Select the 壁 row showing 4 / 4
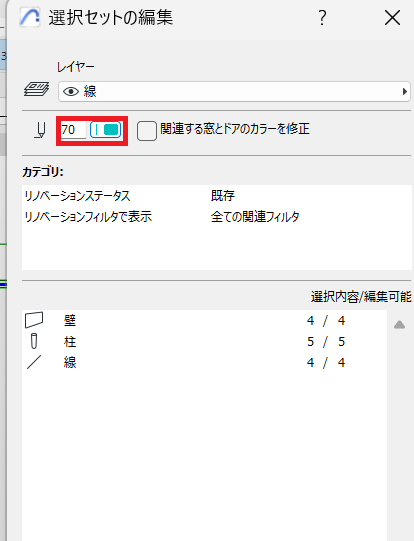 [204, 321]
